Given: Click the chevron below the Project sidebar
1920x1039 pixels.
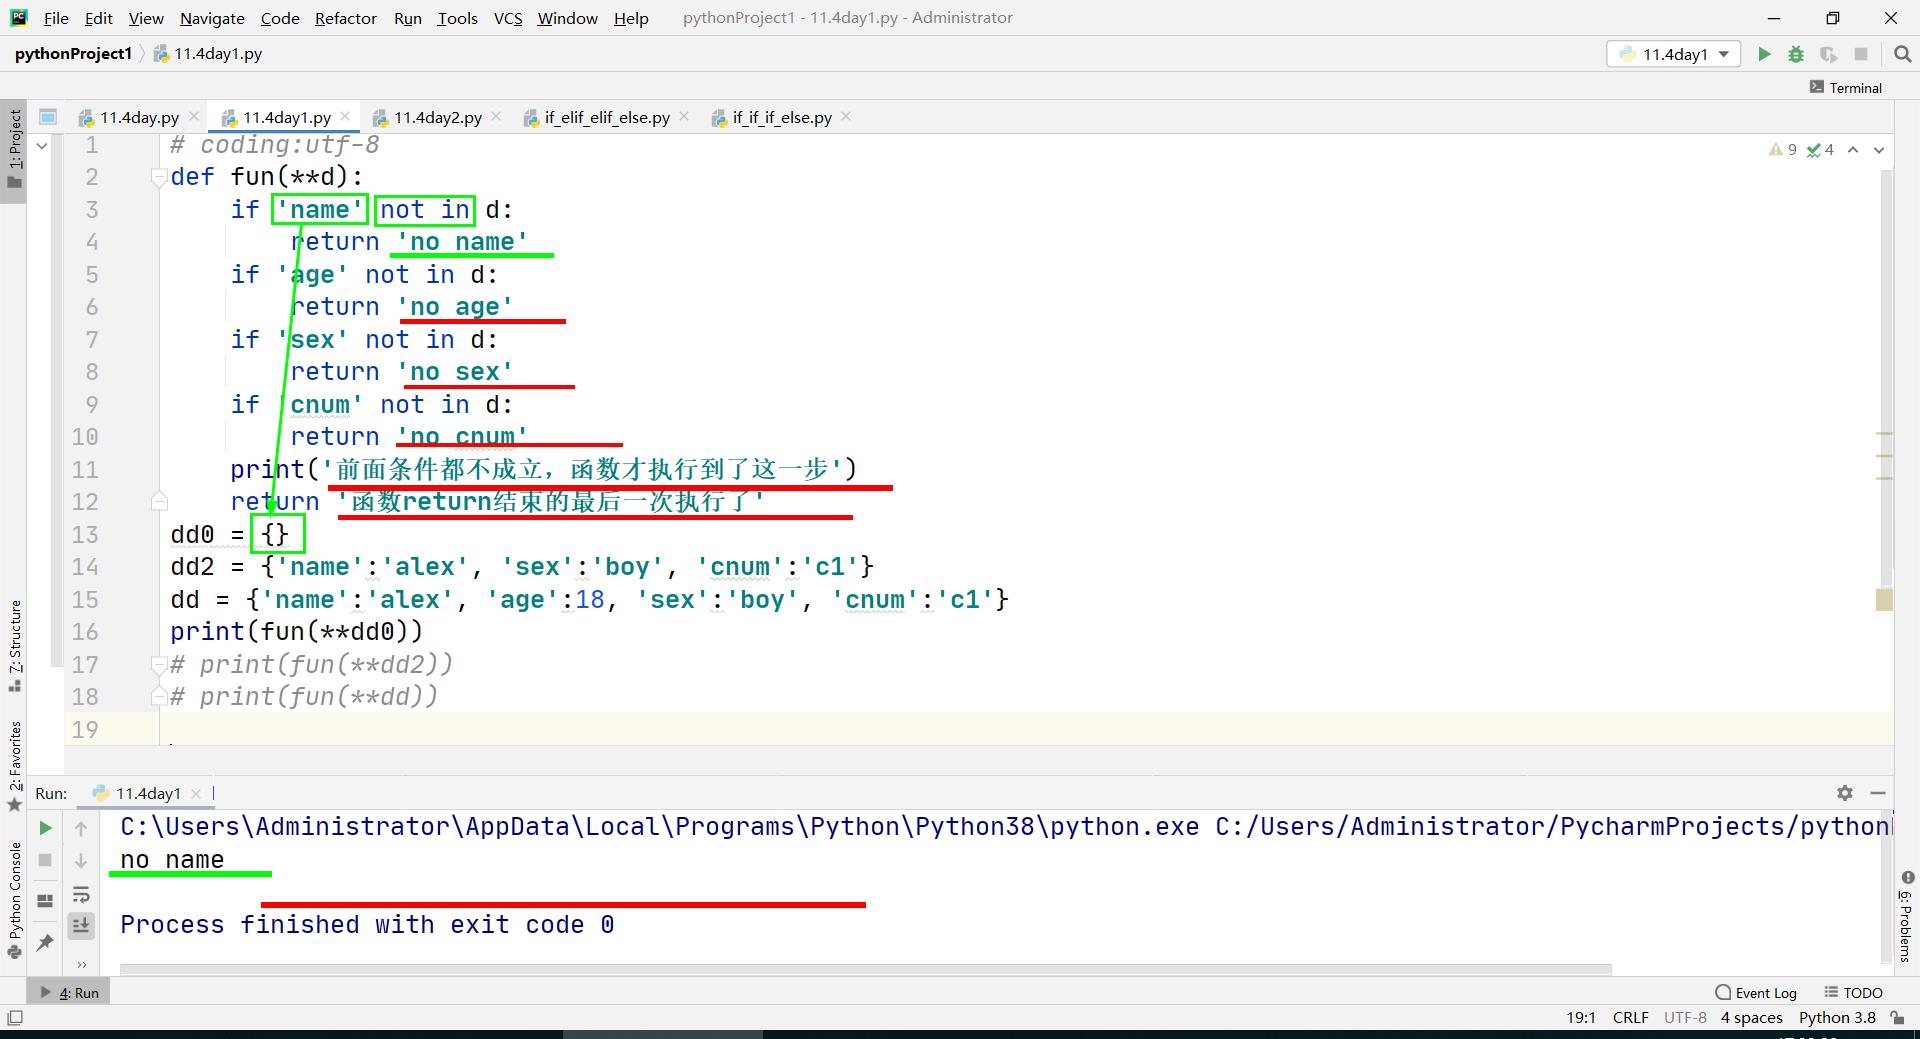Looking at the screenshot, I should pyautogui.click(x=42, y=146).
